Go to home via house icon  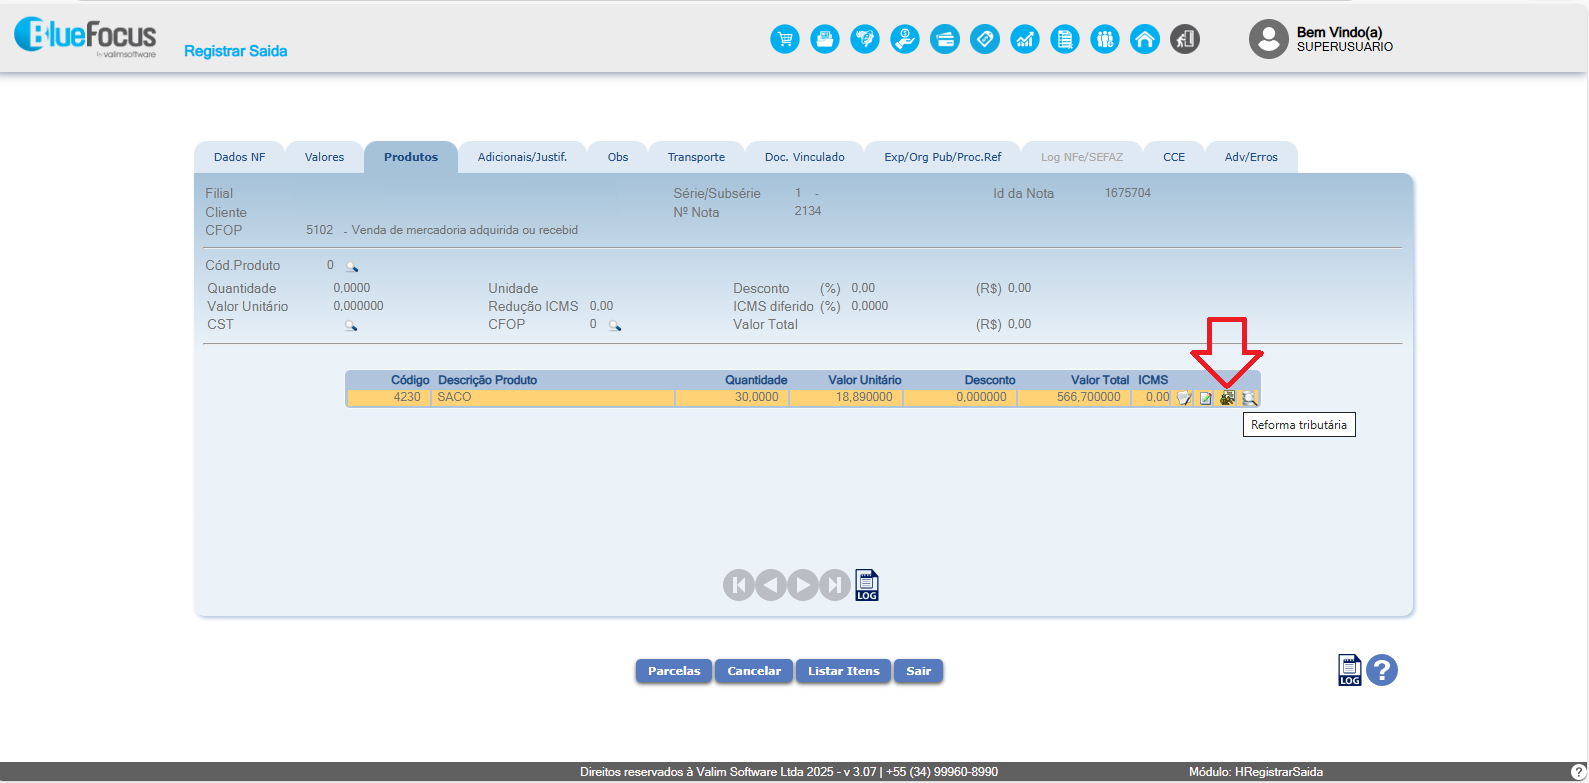[1145, 39]
